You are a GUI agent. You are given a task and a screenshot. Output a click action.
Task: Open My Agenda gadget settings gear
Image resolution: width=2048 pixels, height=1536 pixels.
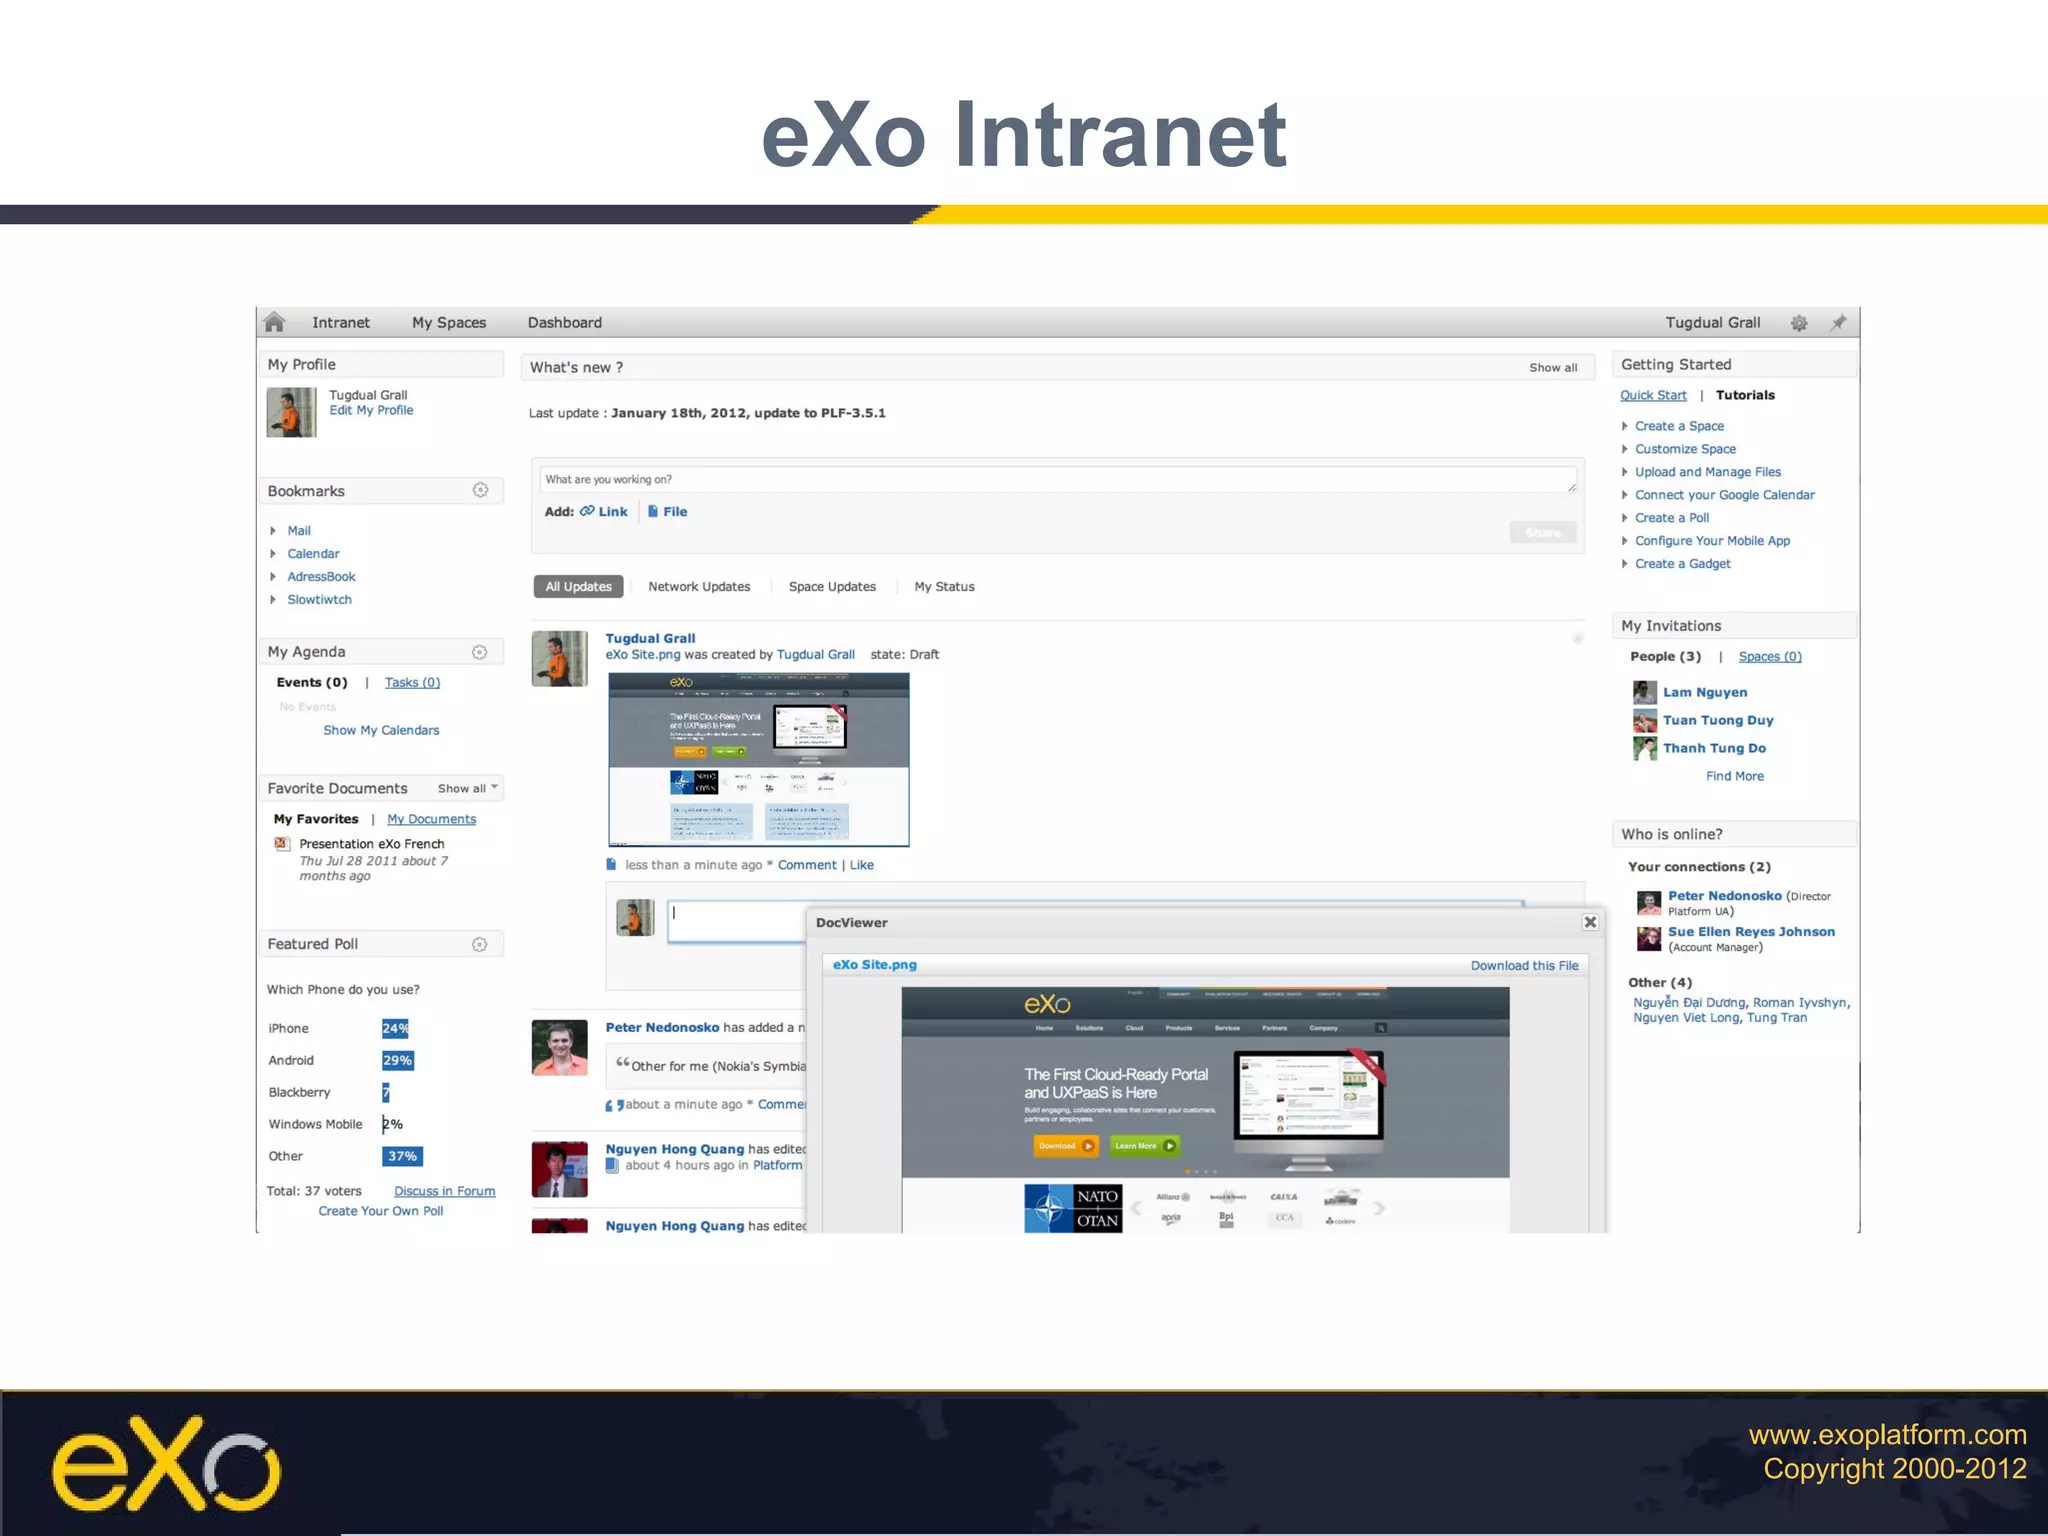pos(480,652)
